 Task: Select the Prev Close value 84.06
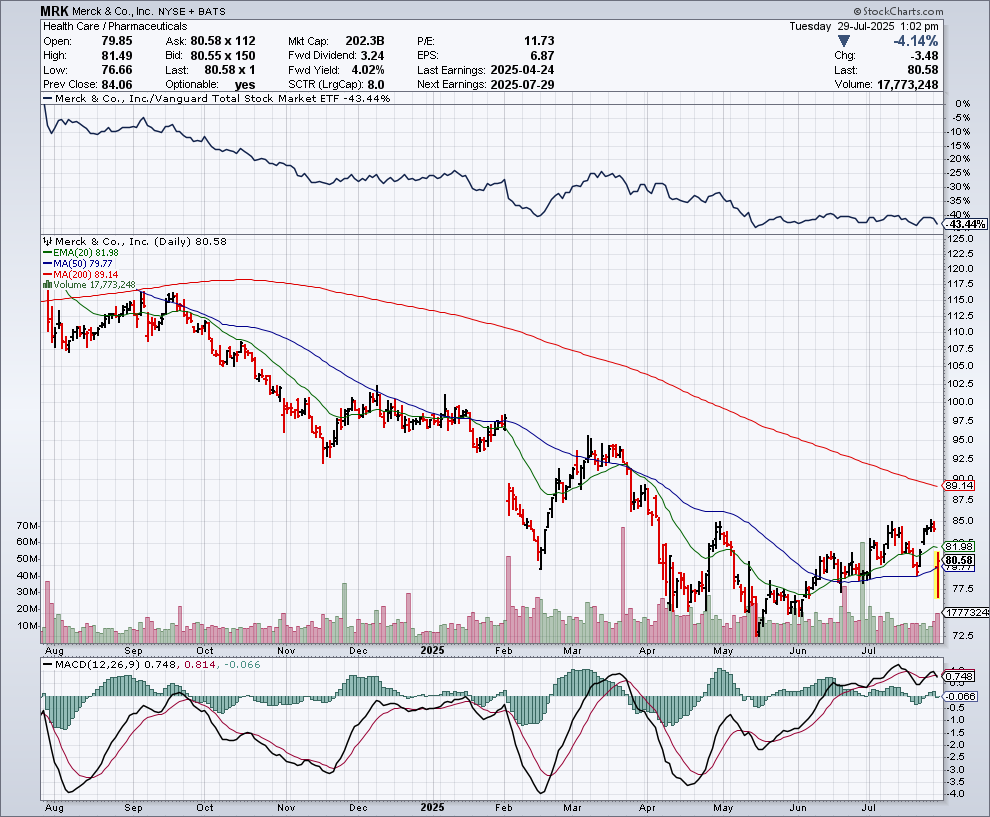(117, 85)
